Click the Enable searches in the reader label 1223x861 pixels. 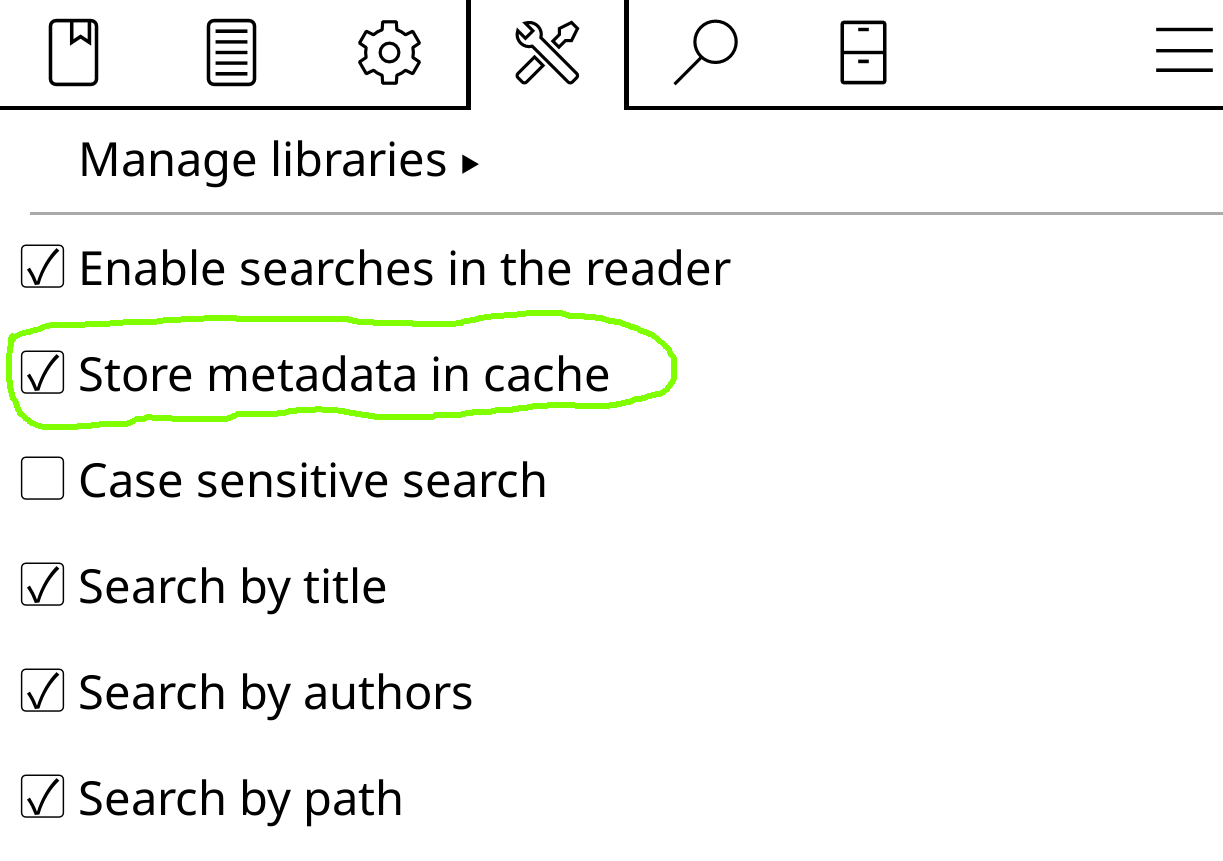coord(405,269)
